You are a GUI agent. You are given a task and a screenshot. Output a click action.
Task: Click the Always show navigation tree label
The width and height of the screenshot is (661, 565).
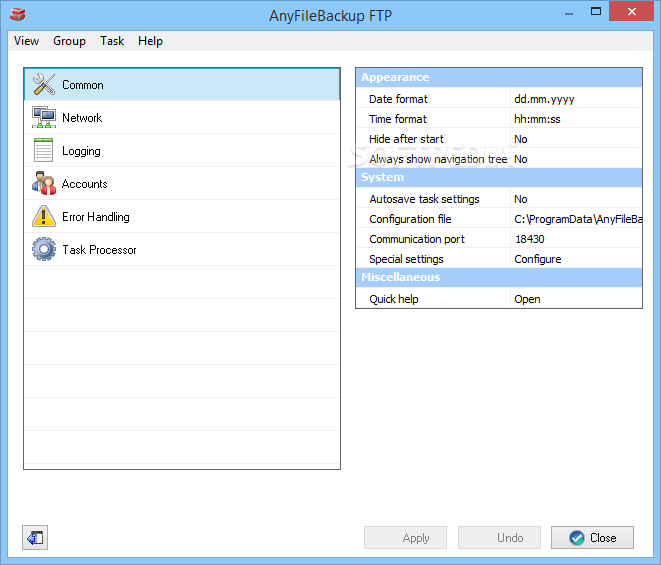[438, 159]
